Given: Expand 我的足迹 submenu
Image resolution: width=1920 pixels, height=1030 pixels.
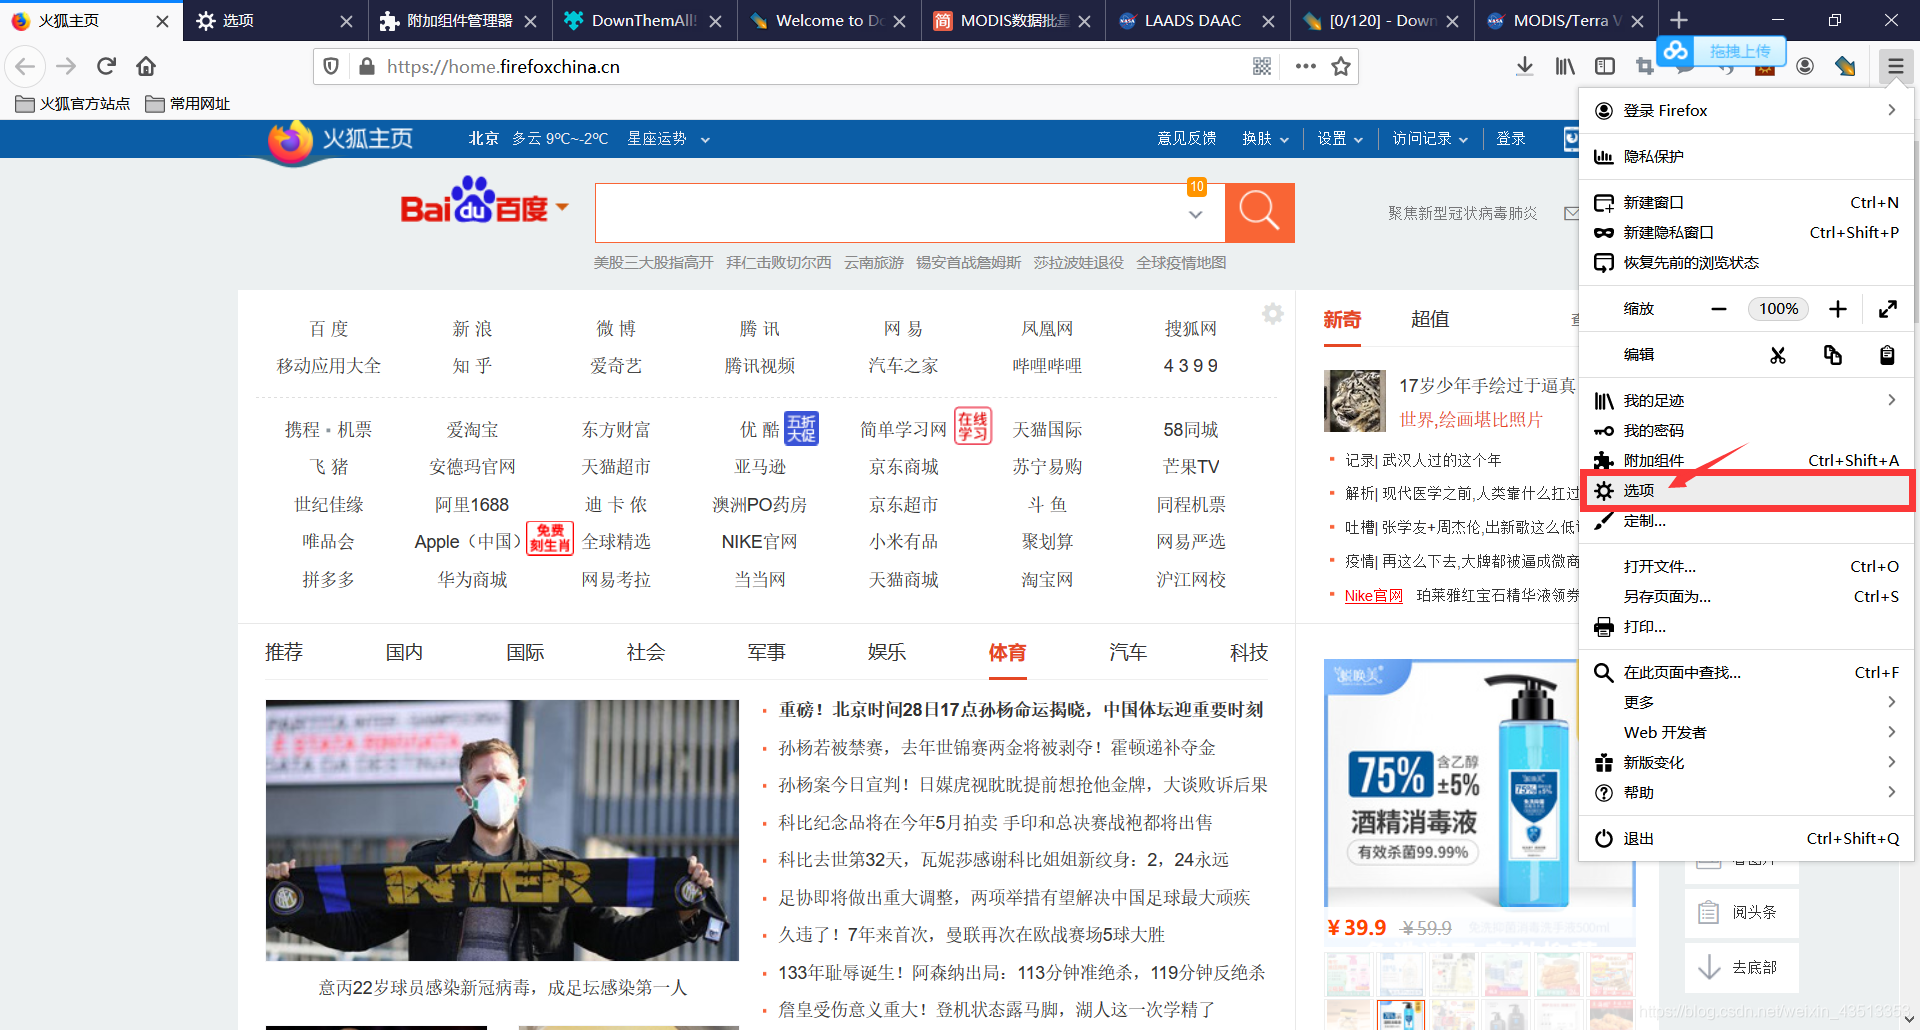Looking at the screenshot, I should (x=1745, y=401).
